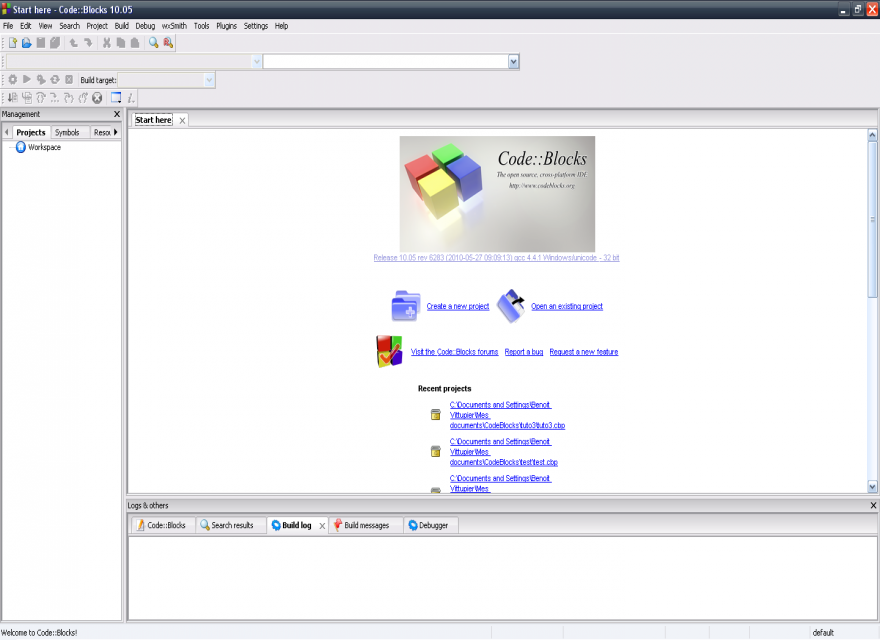Click the Stop debugger icon
This screenshot has height=640, width=880.
[x=97, y=97]
